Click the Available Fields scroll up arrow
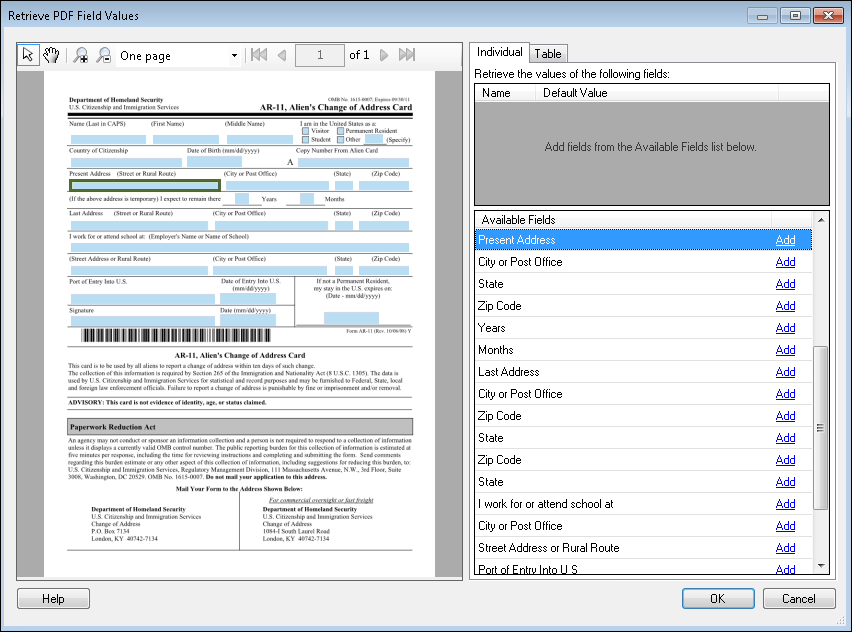 click(820, 220)
